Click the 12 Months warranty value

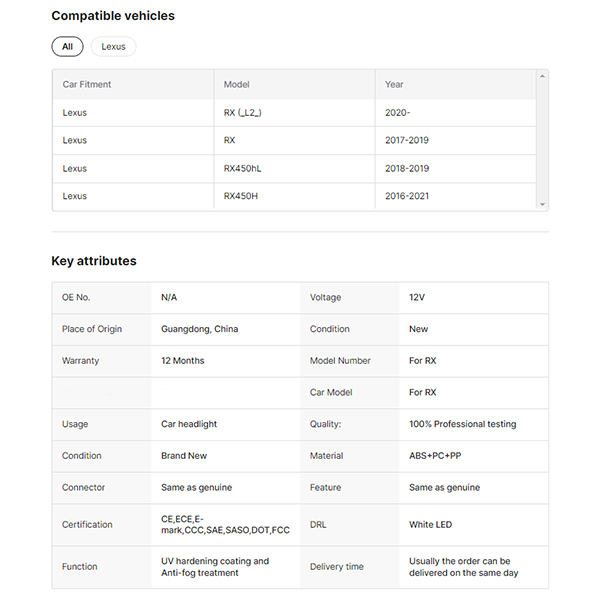coord(182,361)
